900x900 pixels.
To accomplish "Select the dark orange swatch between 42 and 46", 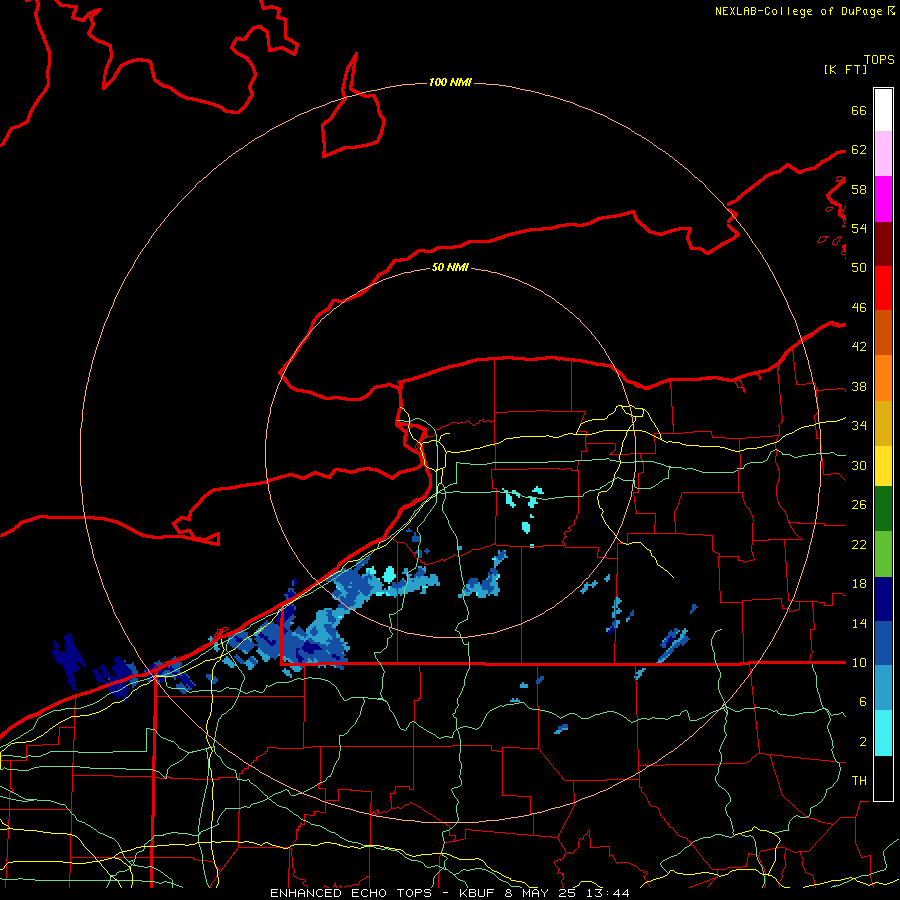I will [883, 332].
